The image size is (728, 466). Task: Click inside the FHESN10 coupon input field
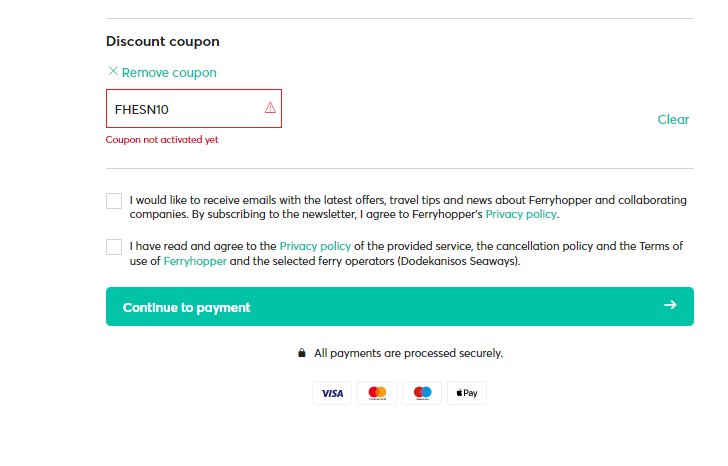[x=194, y=109]
